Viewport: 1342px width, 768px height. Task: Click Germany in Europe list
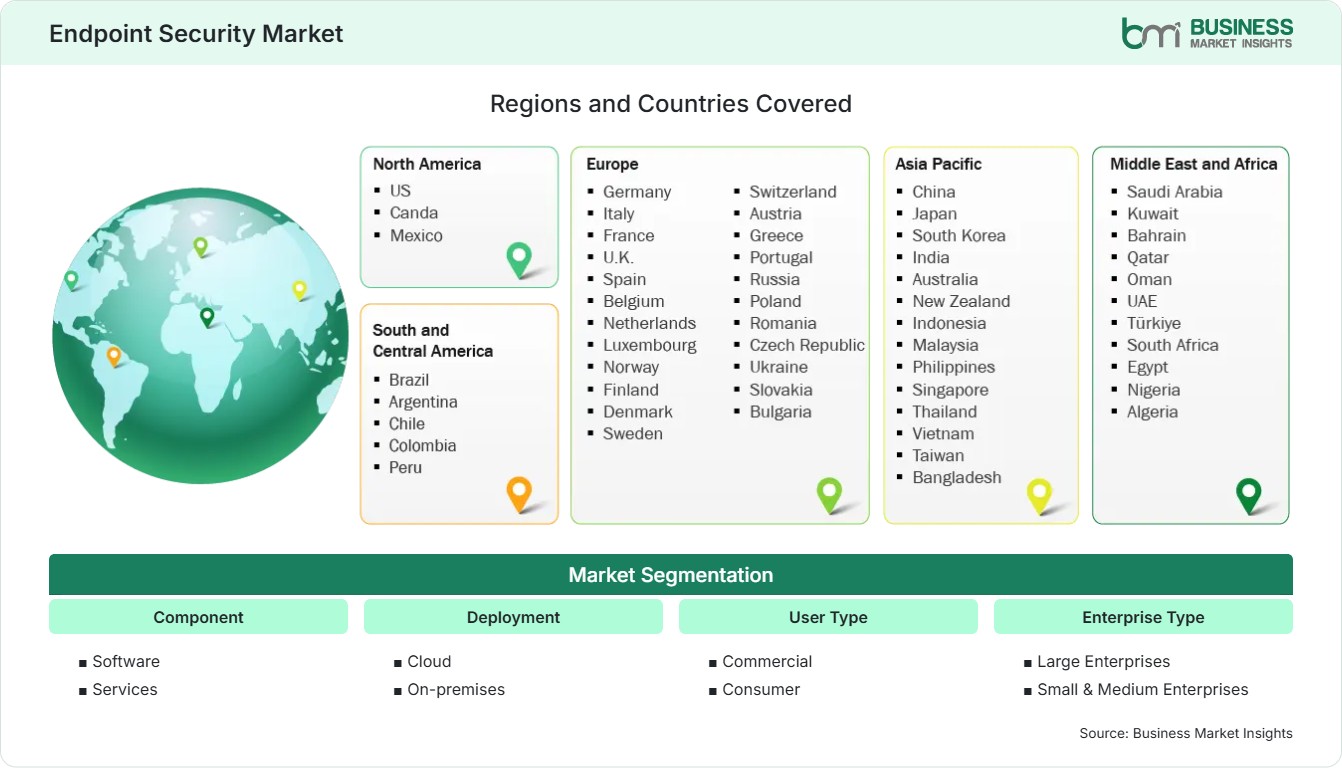[637, 191]
